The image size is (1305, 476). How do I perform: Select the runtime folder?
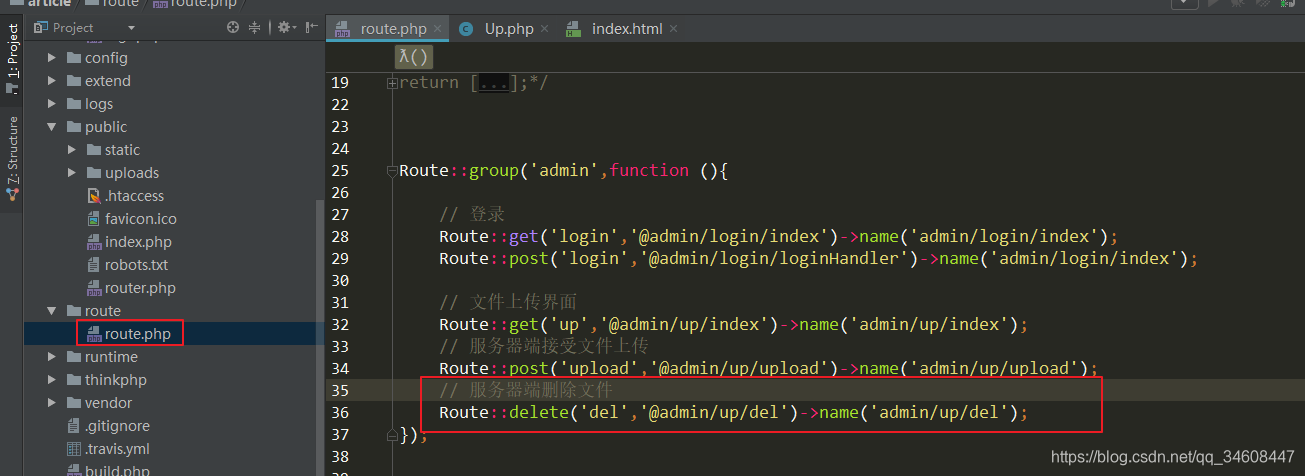tap(111, 357)
